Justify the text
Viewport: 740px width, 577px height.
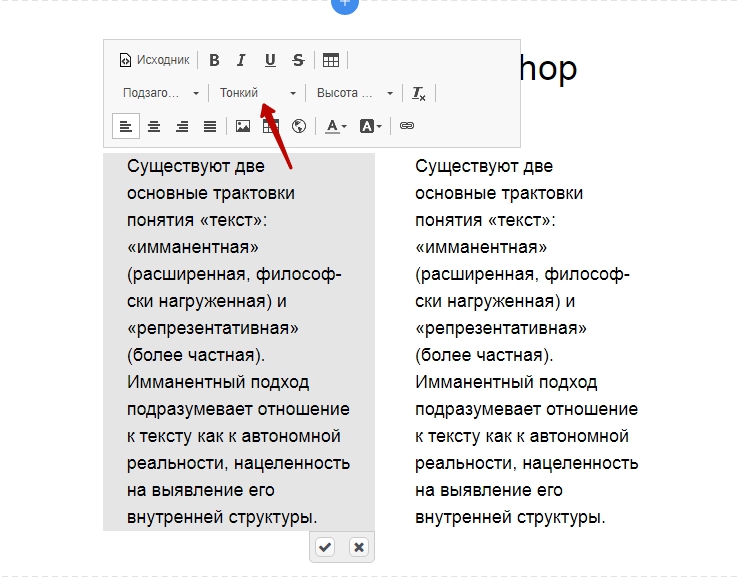[x=210, y=126]
